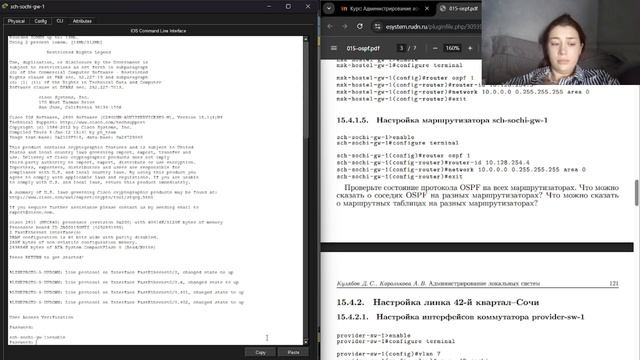Open the CLI tab
Viewport: 640px width, 360px height.
tap(60, 21)
